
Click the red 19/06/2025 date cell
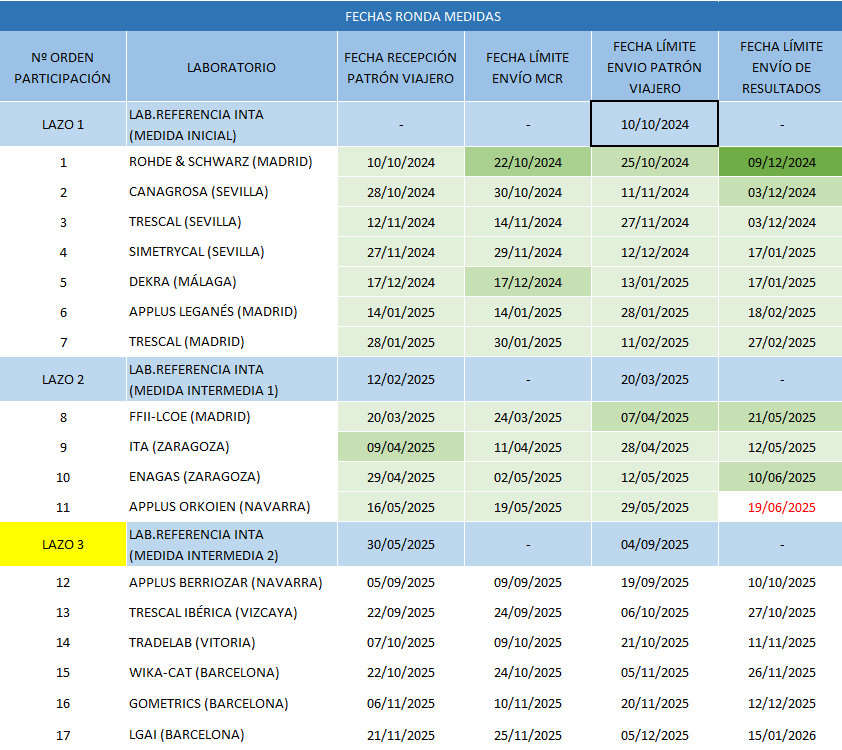pos(781,507)
